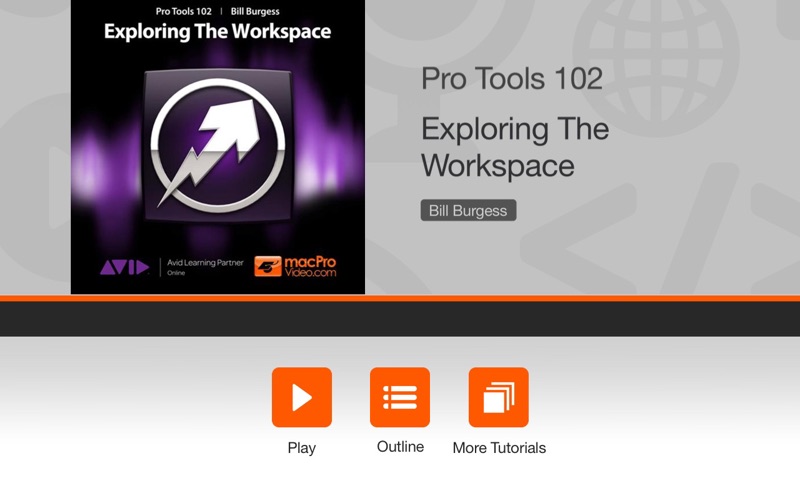The height and width of the screenshot is (500, 800).
Task: Click the large 'Exploring The Workspace' heading beside cover
Action: (x=515, y=147)
